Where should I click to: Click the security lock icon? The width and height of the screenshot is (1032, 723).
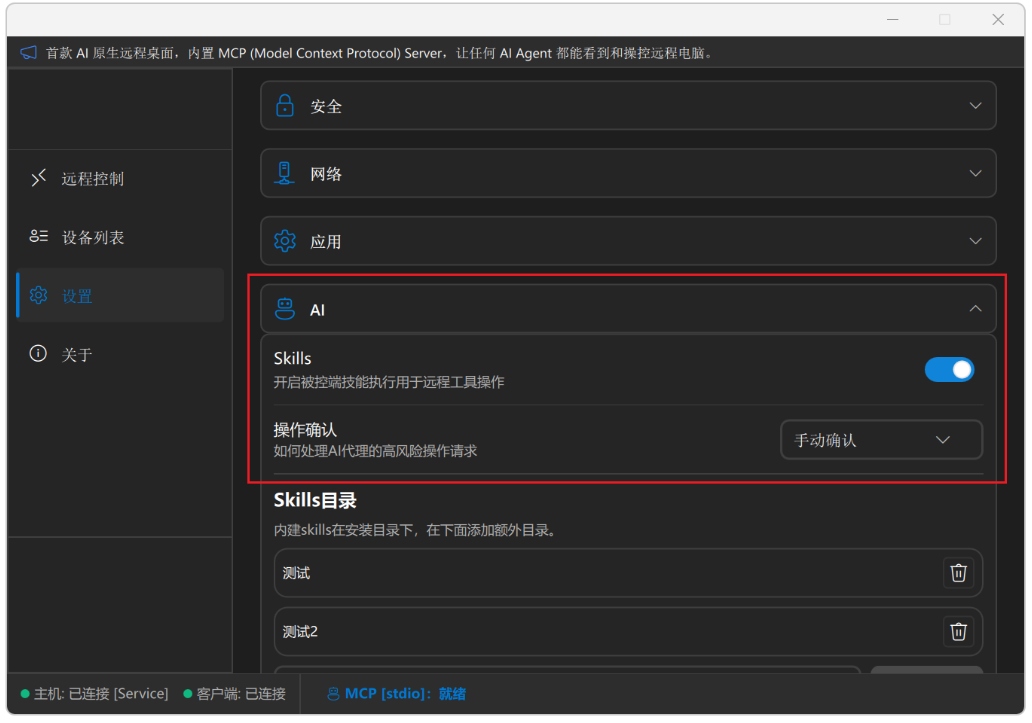point(284,106)
